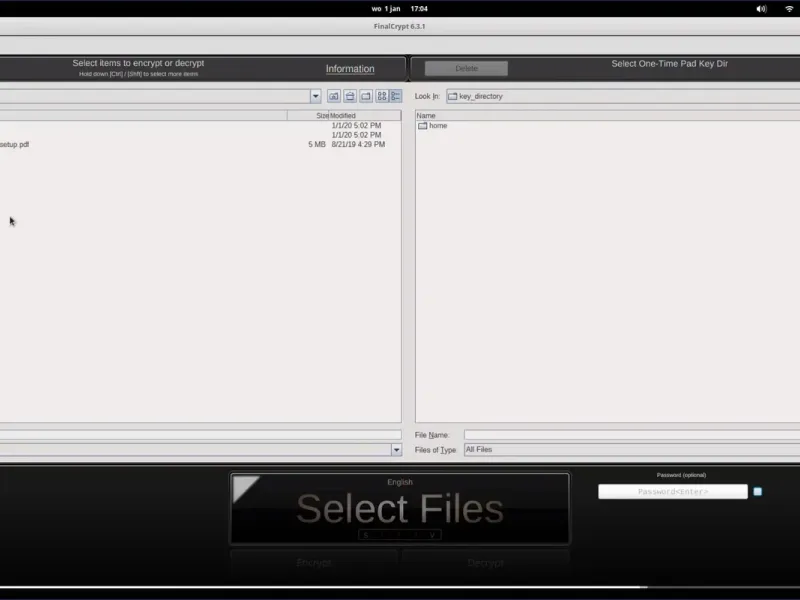This screenshot has width=800, height=600.
Task: Open the key_directory Look In combo box
Action: point(623,96)
